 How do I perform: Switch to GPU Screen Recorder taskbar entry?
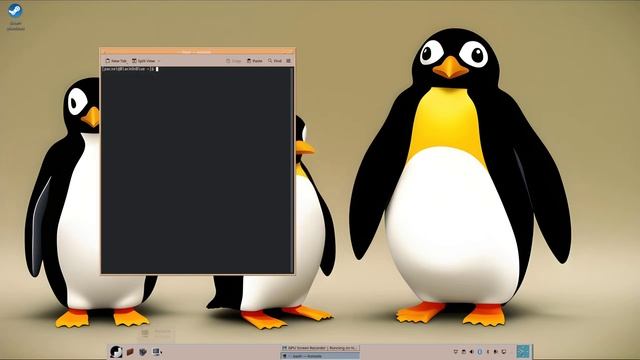320,348
